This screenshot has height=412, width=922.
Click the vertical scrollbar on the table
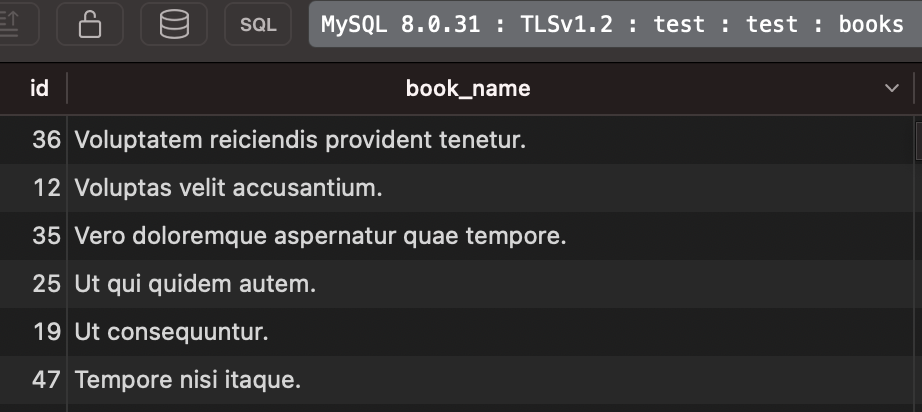pos(918,264)
